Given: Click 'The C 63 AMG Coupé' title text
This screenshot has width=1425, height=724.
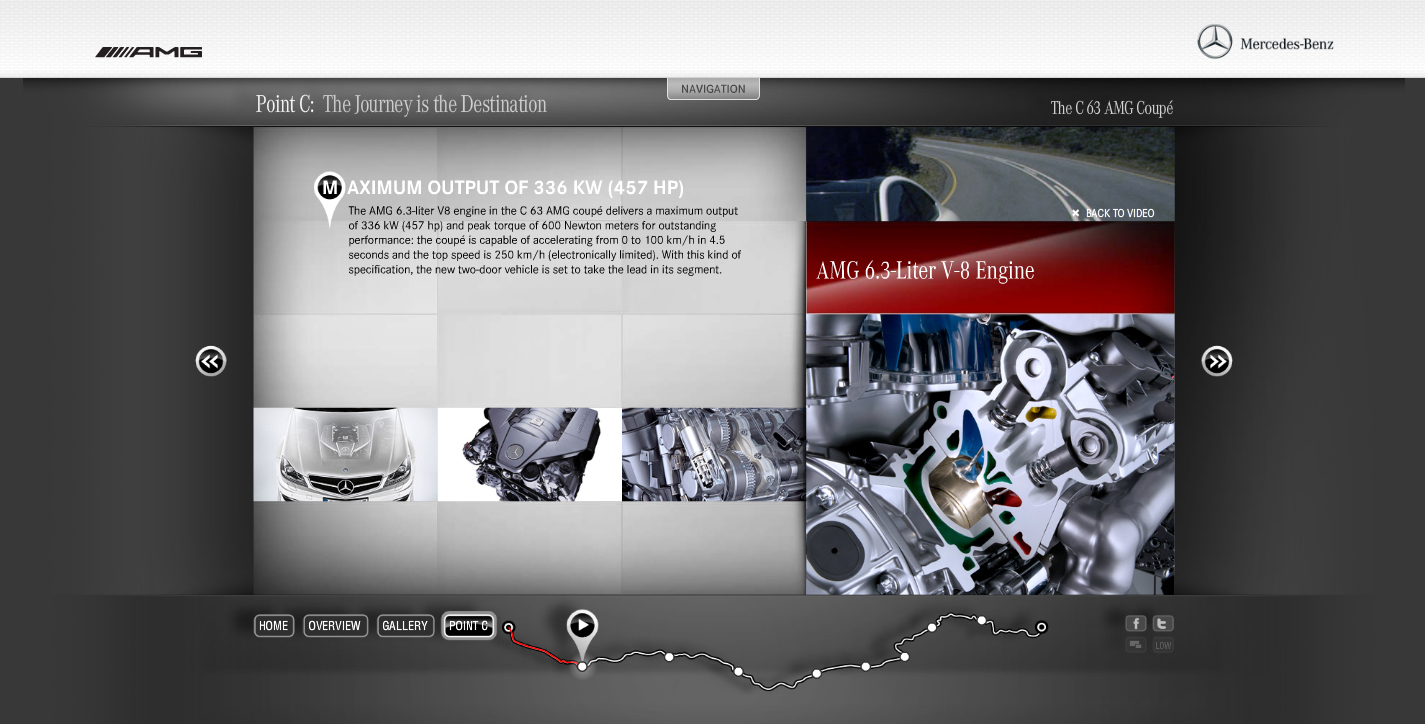Looking at the screenshot, I should tap(1111, 108).
